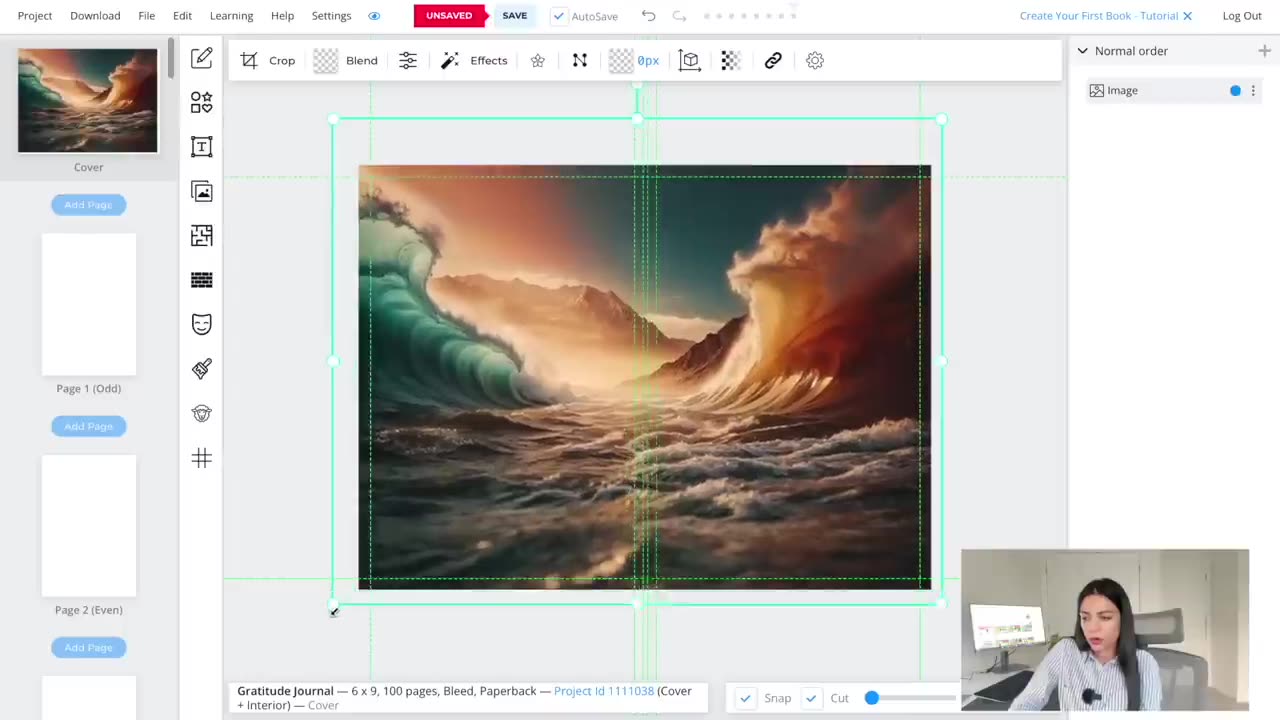Image resolution: width=1280 pixels, height=720 pixels.
Task: Select the grid hash tool
Action: tap(202, 458)
